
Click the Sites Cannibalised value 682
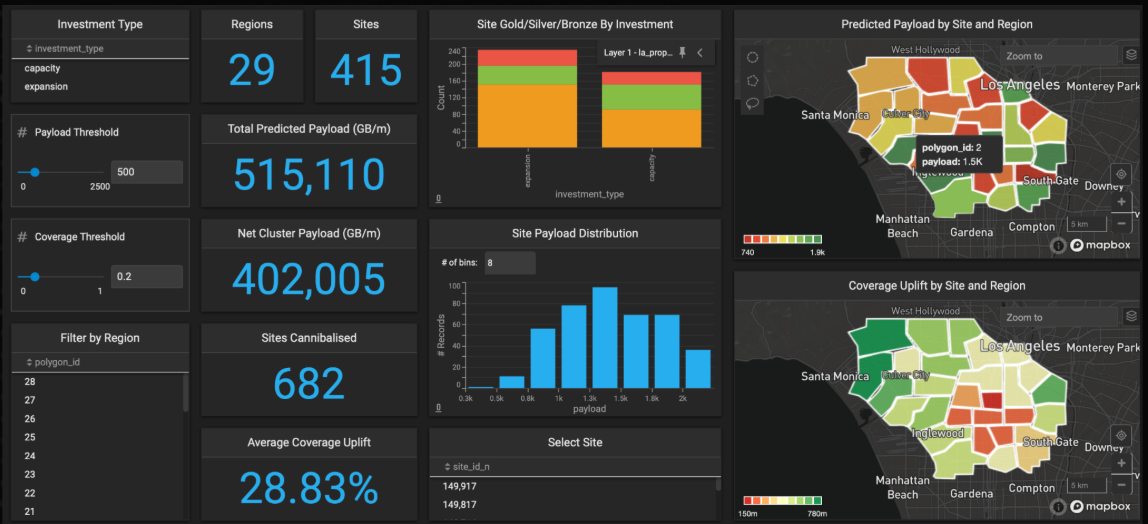(309, 383)
